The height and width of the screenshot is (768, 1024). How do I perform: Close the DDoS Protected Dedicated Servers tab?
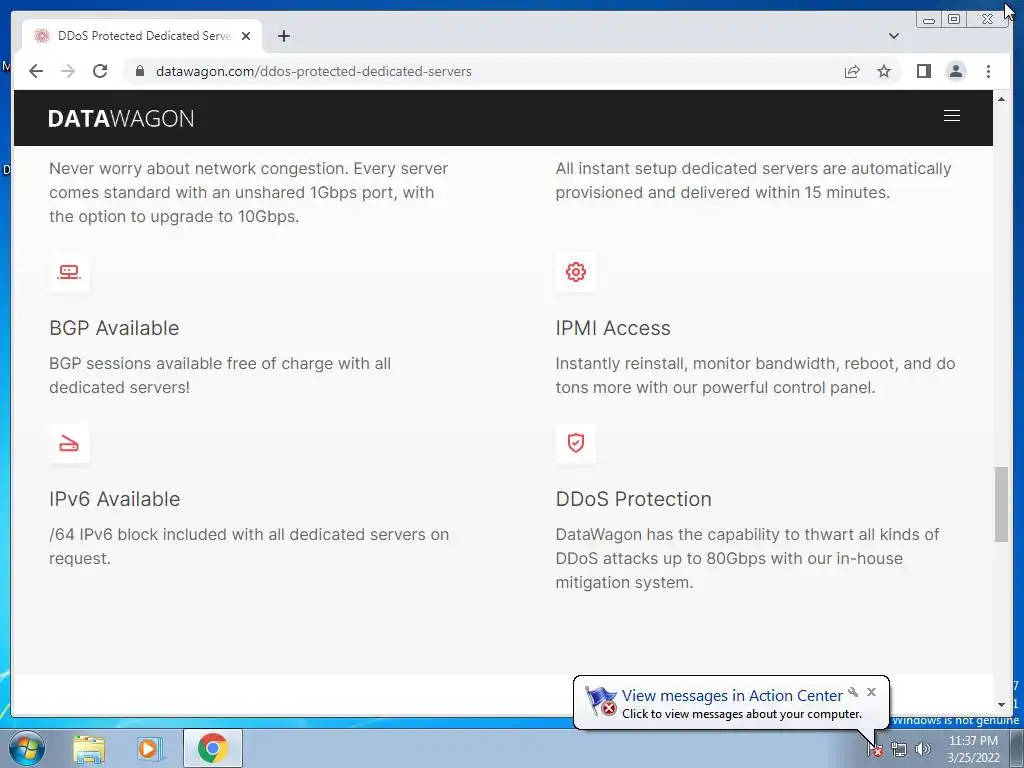[x=246, y=36]
